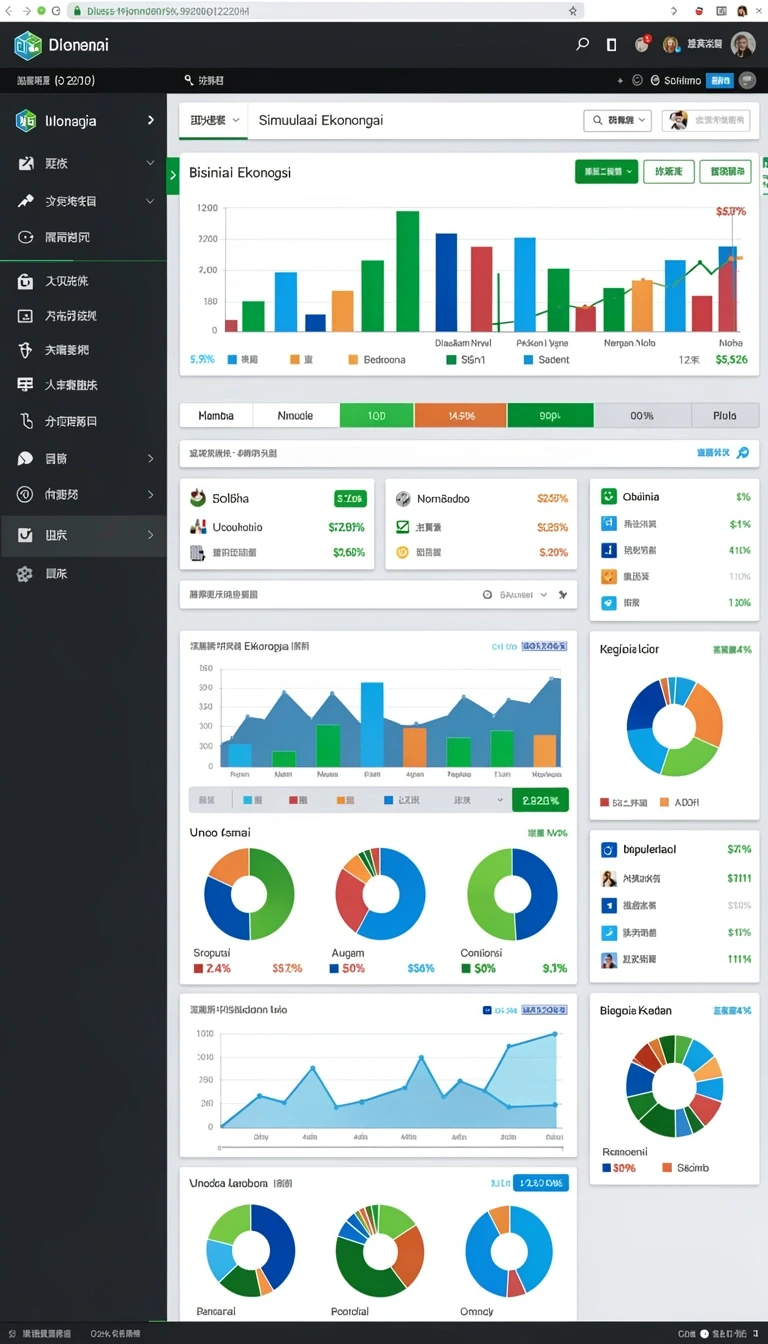768x1344 pixels.
Task: Click the speech bubble icon in the sidebar
Action: [25, 459]
